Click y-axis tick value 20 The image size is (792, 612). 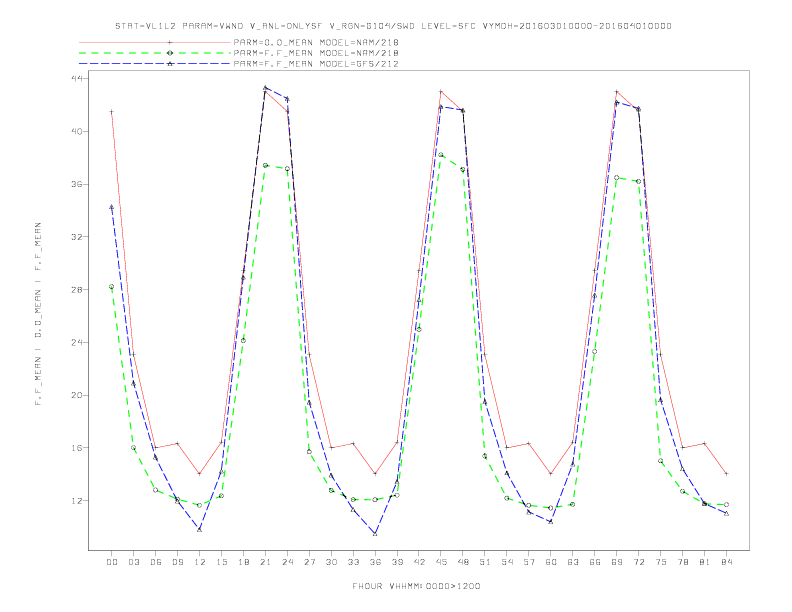[78, 395]
